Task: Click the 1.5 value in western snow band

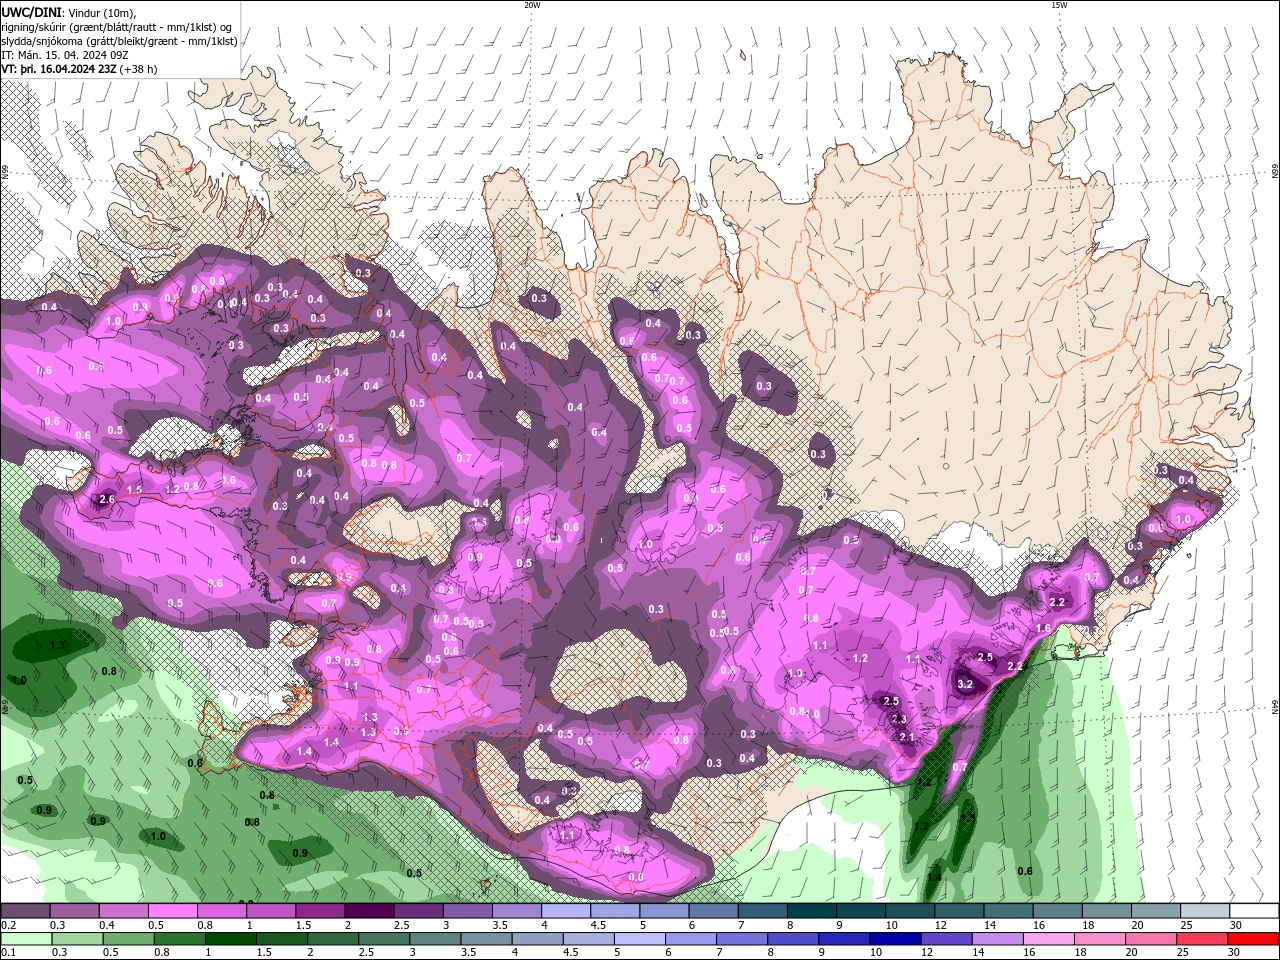Action: click(x=135, y=490)
